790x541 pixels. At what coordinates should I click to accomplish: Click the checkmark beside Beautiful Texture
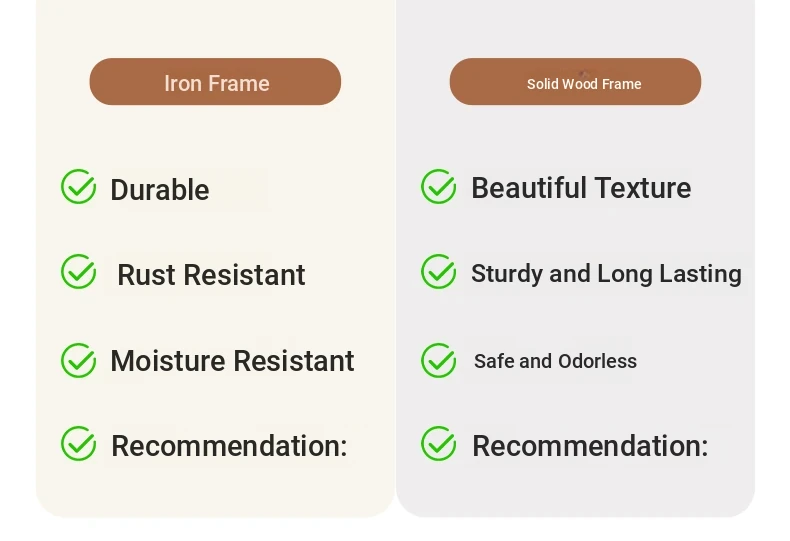click(439, 186)
